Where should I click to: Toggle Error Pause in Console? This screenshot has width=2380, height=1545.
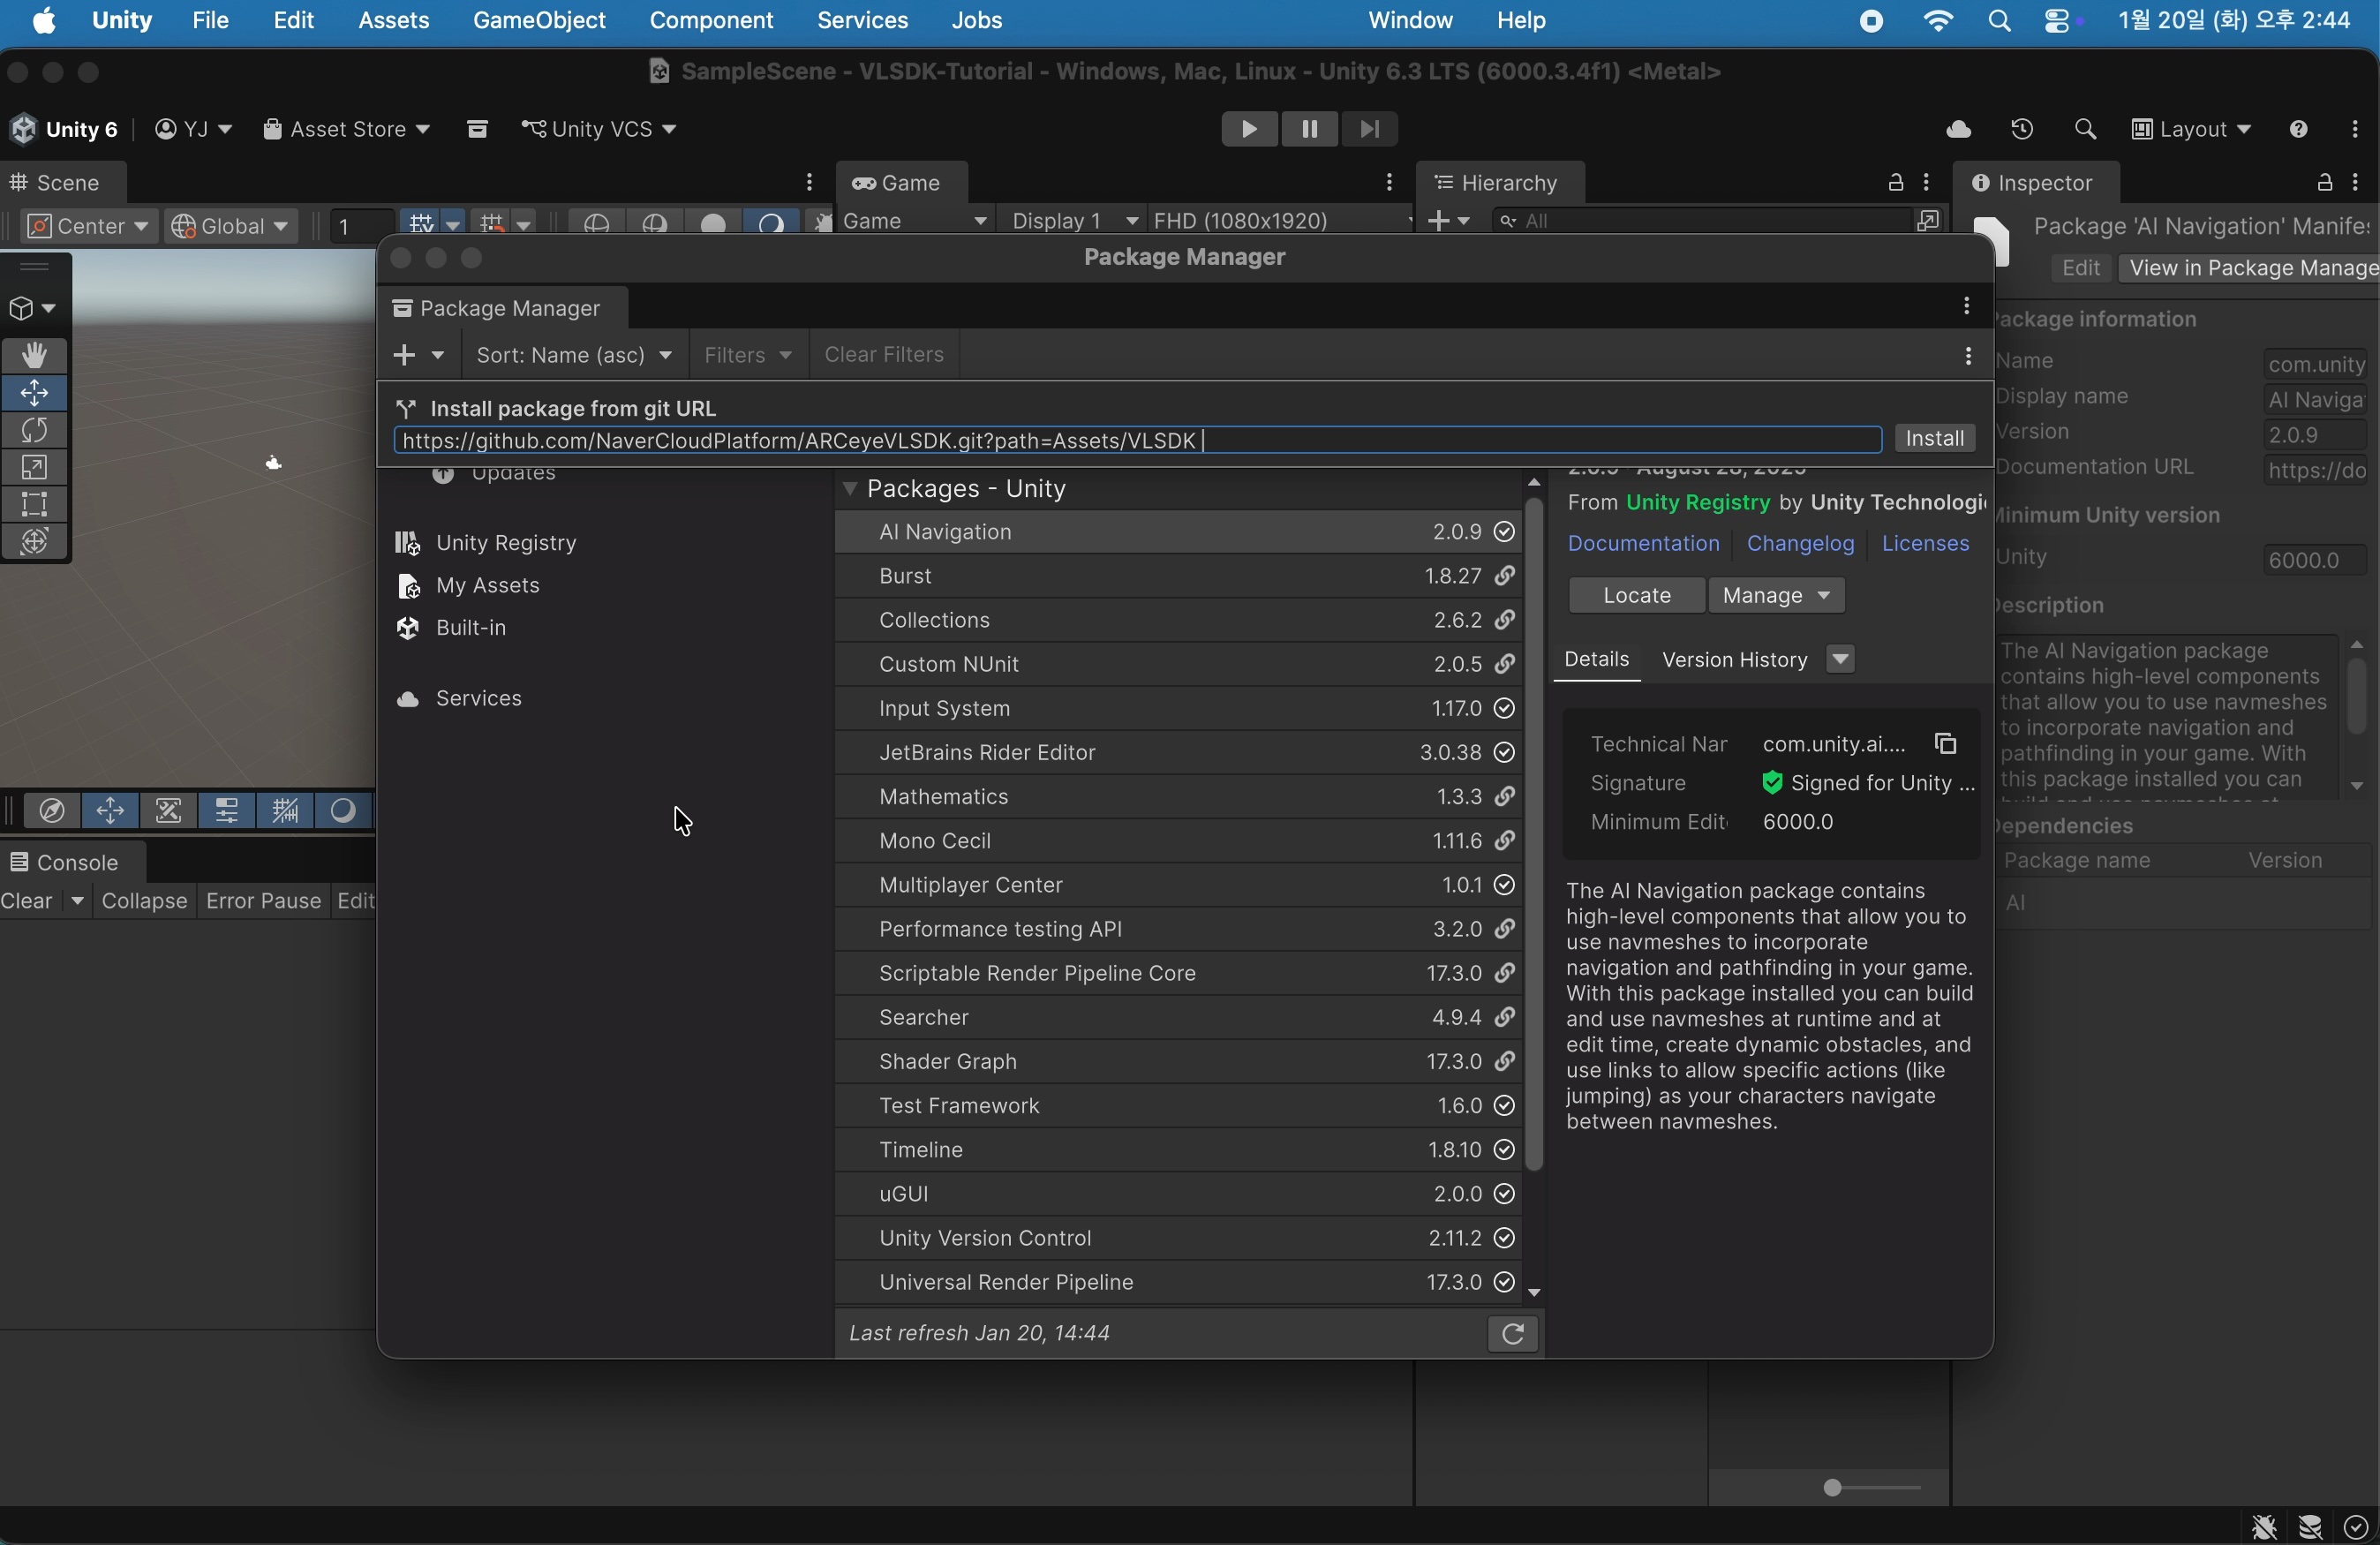[x=263, y=901]
